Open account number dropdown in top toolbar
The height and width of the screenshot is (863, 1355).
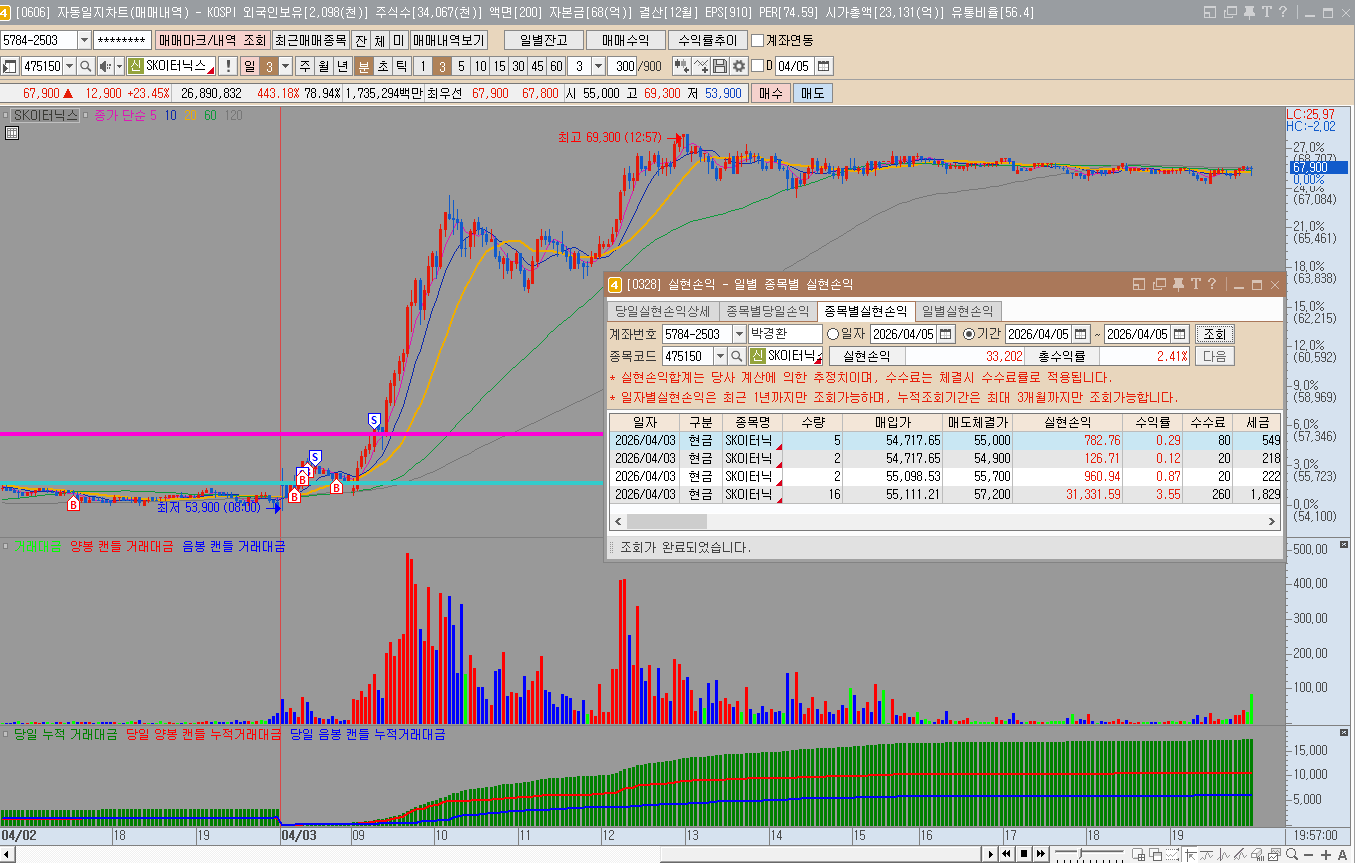tap(84, 40)
